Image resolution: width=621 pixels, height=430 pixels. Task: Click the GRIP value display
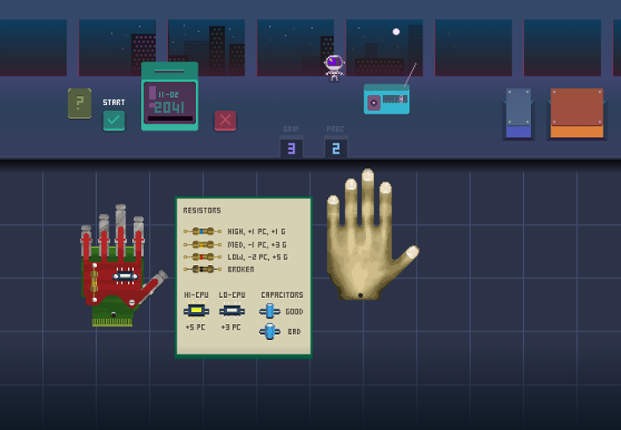(291, 148)
